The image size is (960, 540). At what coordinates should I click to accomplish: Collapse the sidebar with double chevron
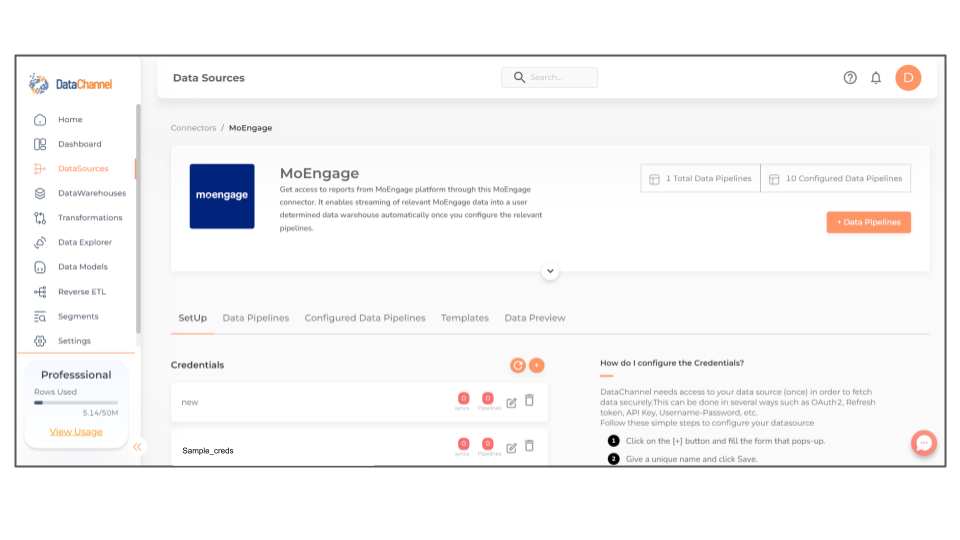137,447
